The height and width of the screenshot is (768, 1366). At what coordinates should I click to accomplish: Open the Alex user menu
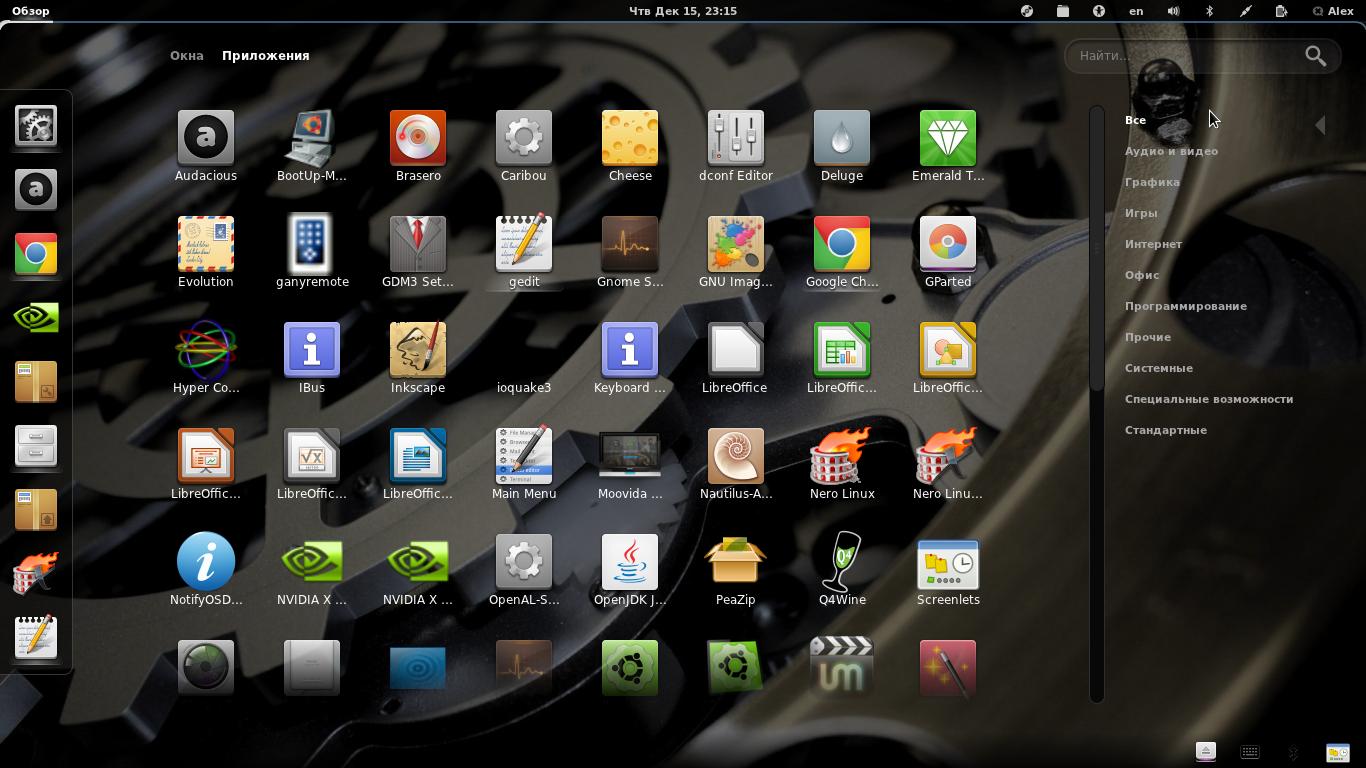pyautogui.click(x=1332, y=11)
